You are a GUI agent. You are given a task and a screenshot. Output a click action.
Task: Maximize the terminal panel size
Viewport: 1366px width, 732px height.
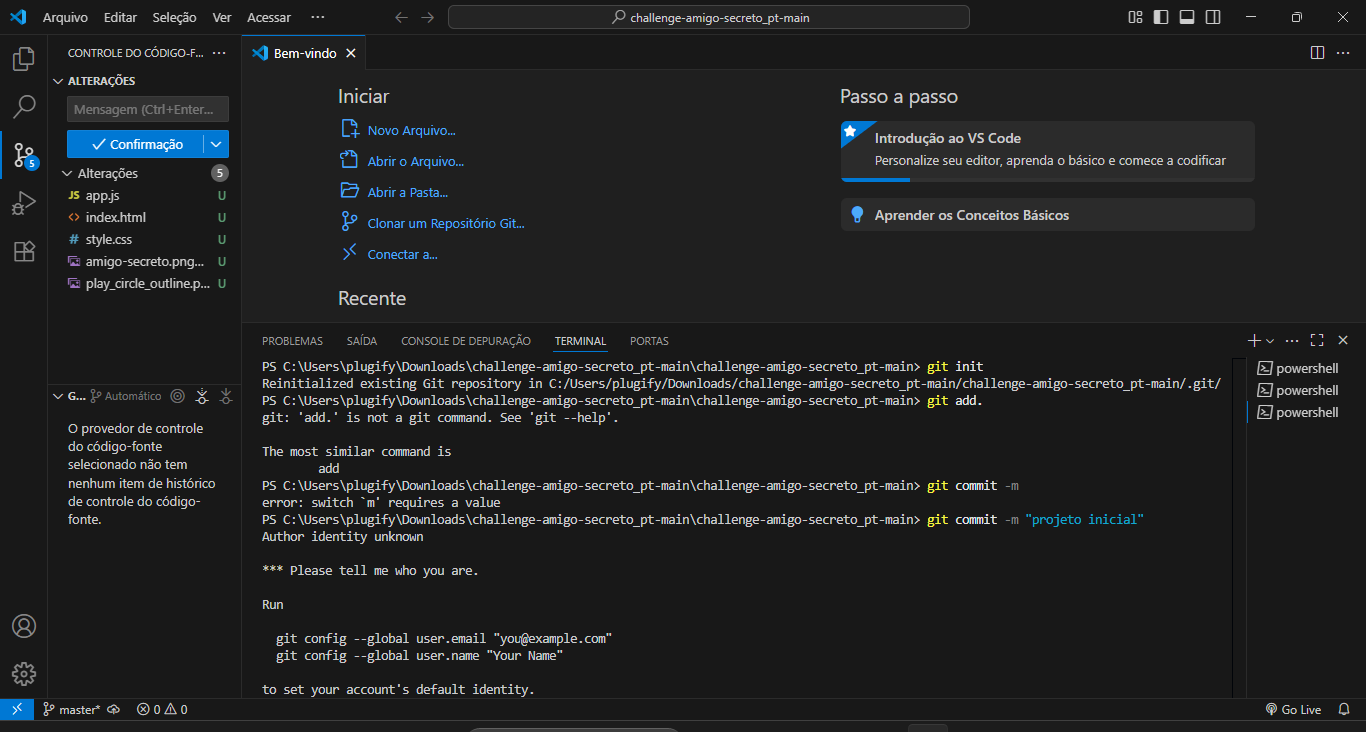(x=1317, y=340)
